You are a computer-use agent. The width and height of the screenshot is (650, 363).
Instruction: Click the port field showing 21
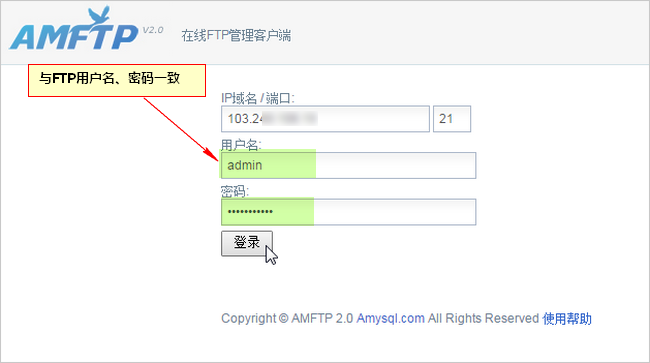(452, 119)
